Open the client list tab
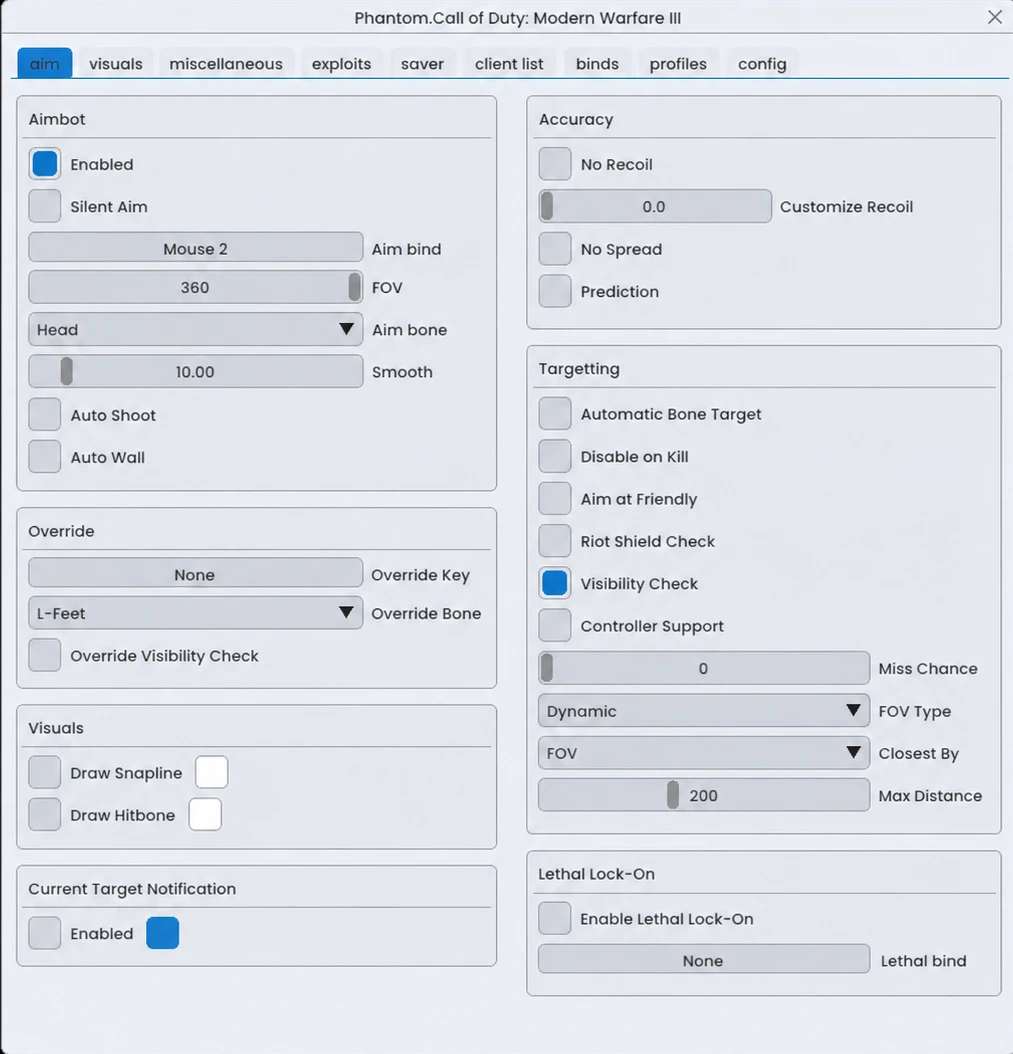 point(509,64)
